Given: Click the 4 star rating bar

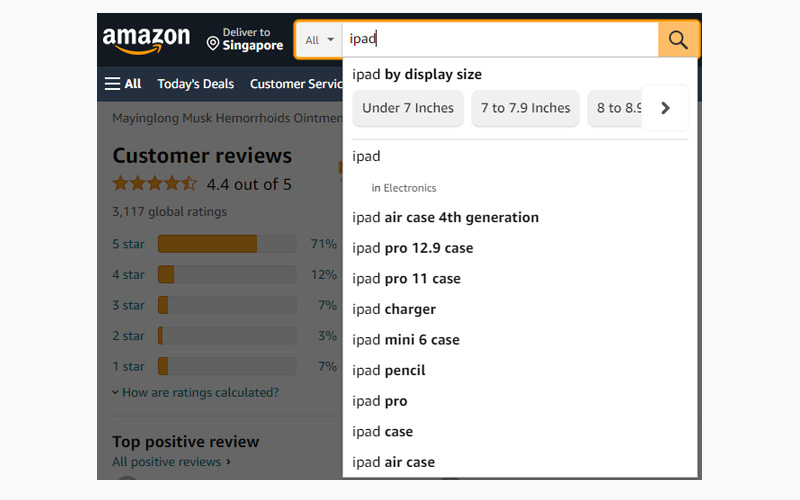Looking at the screenshot, I should coord(226,274).
